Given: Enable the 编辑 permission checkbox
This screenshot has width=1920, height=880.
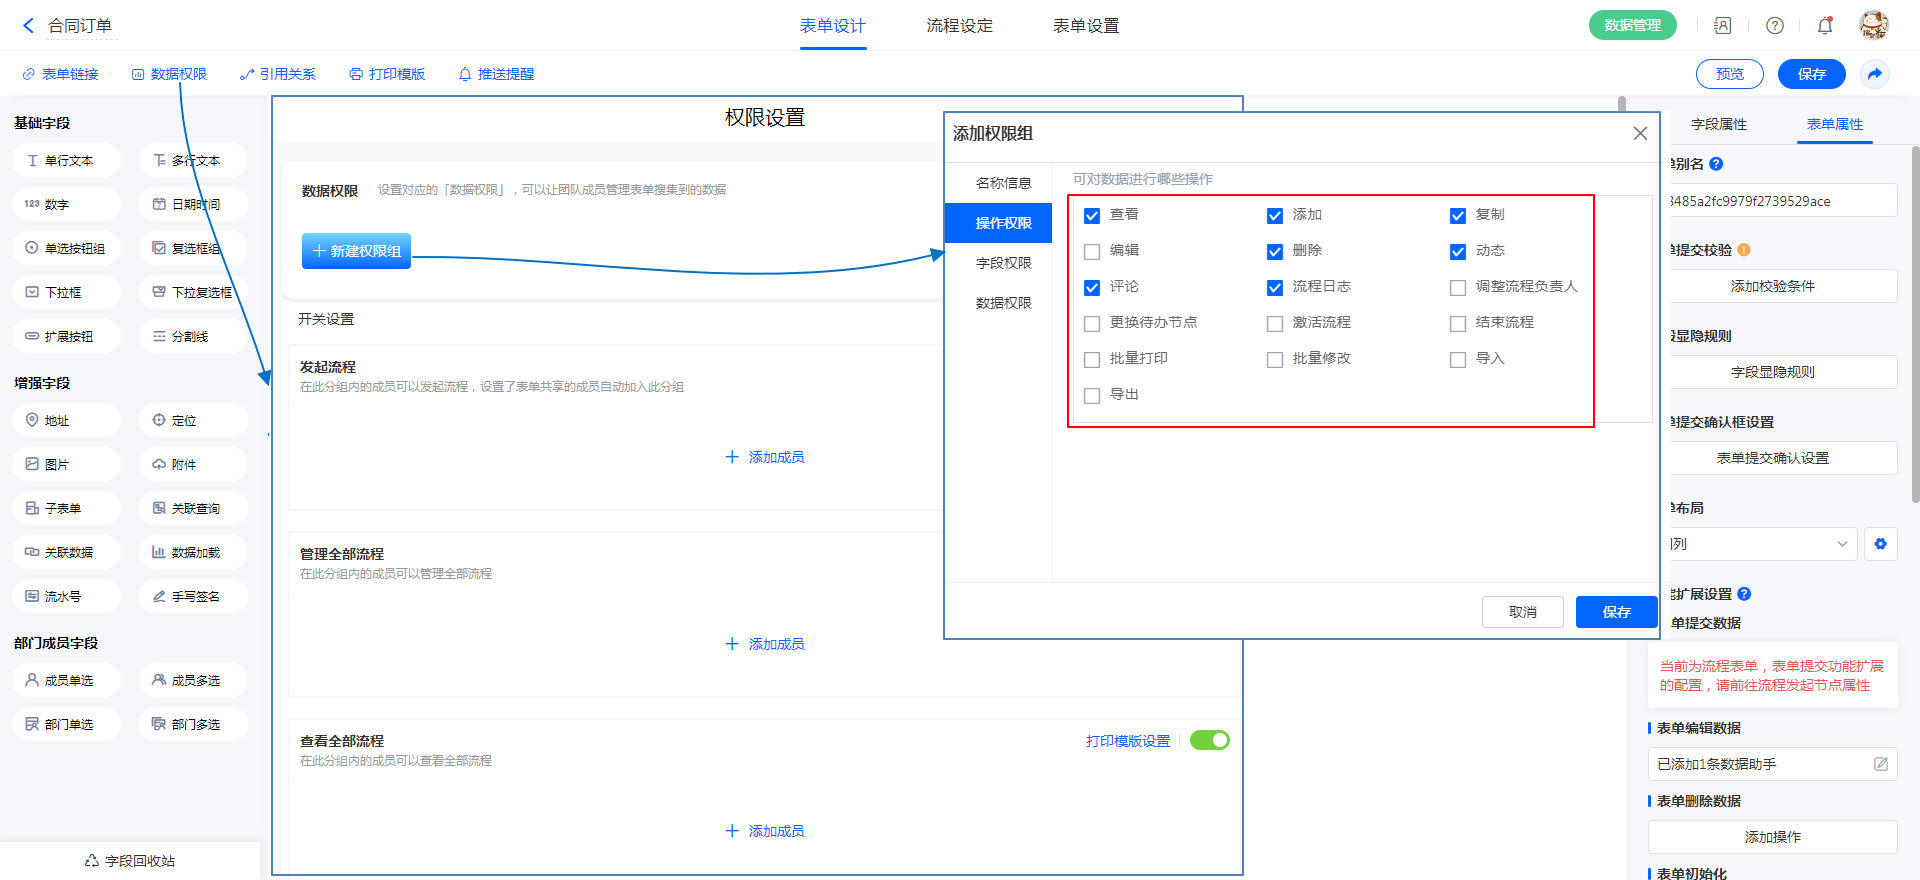Looking at the screenshot, I should pyautogui.click(x=1092, y=252).
